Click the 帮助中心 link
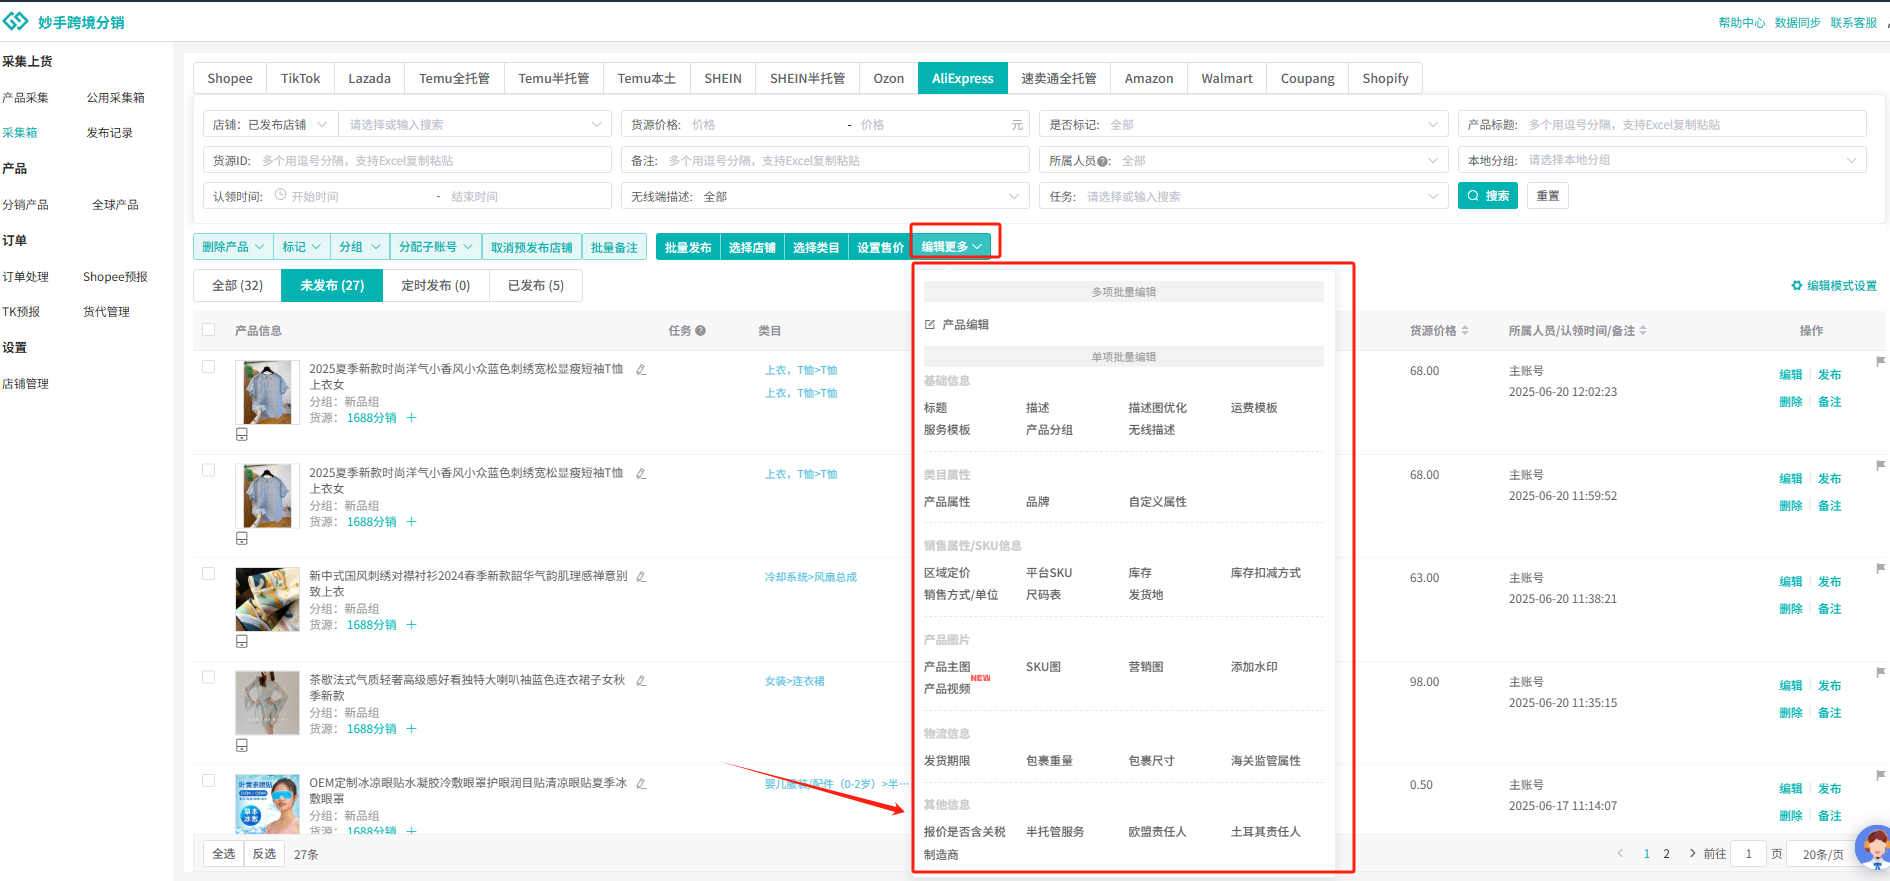 pyautogui.click(x=1741, y=23)
